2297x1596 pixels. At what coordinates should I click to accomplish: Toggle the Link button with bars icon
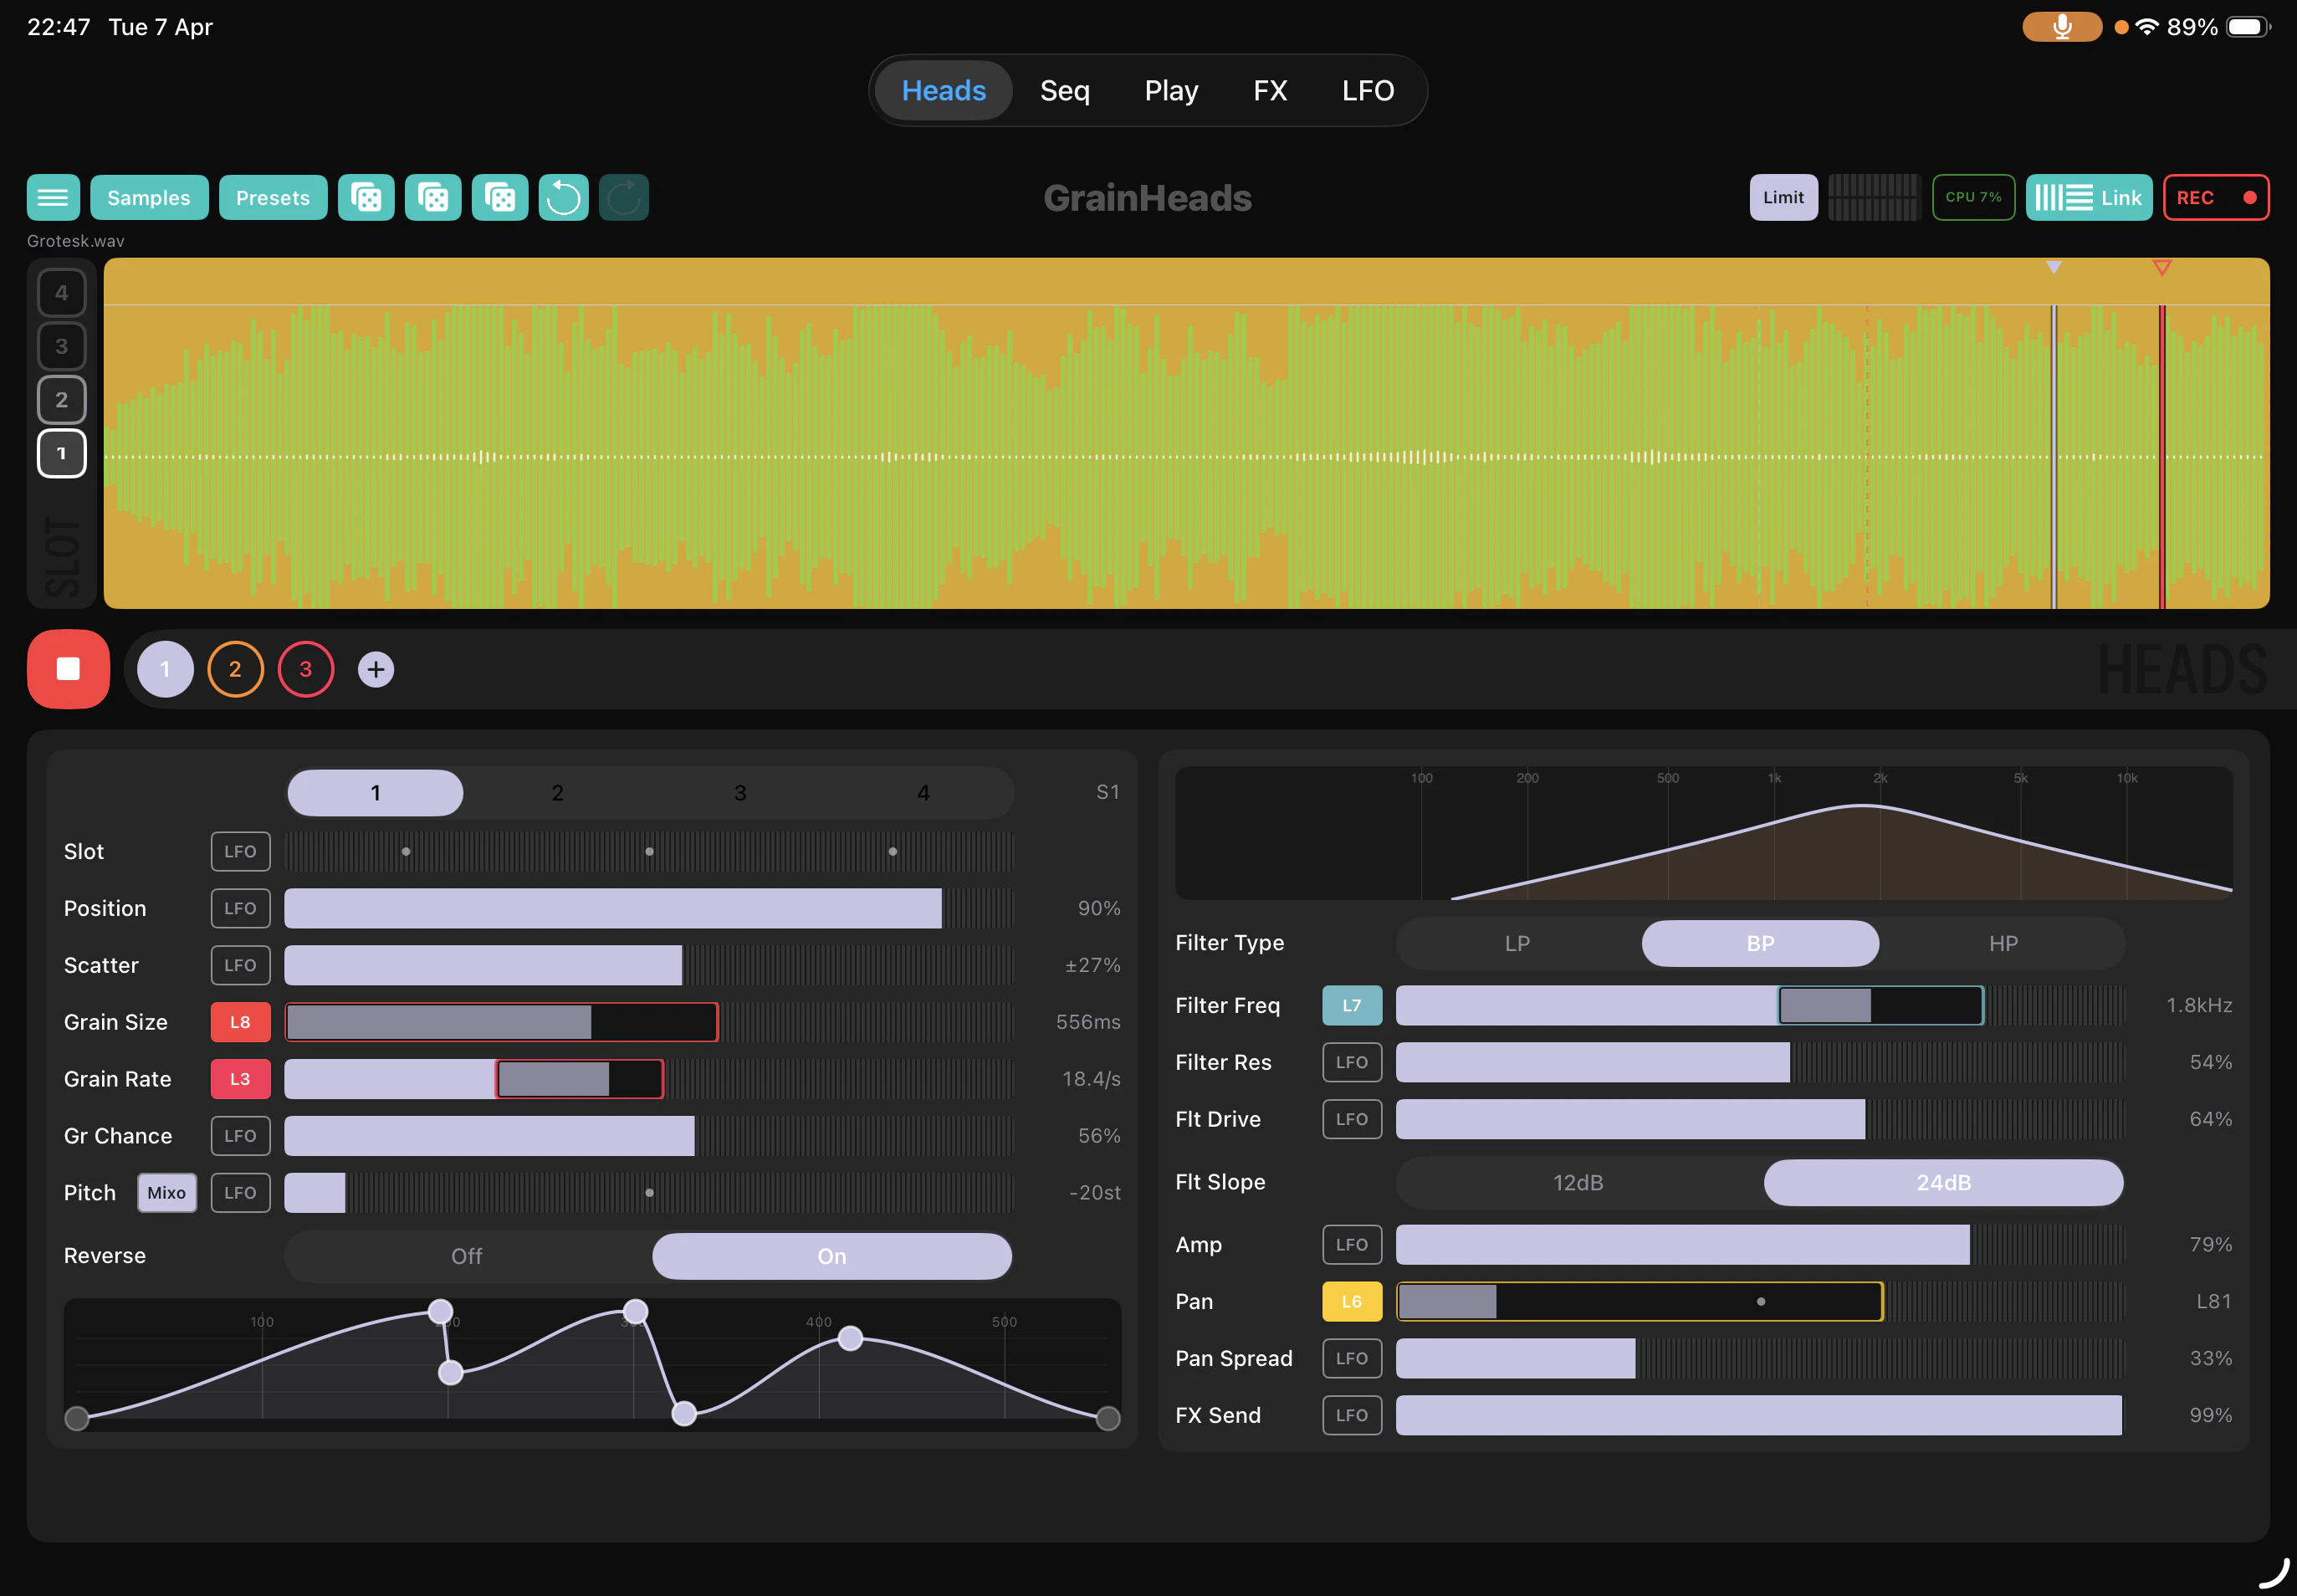coord(2088,198)
